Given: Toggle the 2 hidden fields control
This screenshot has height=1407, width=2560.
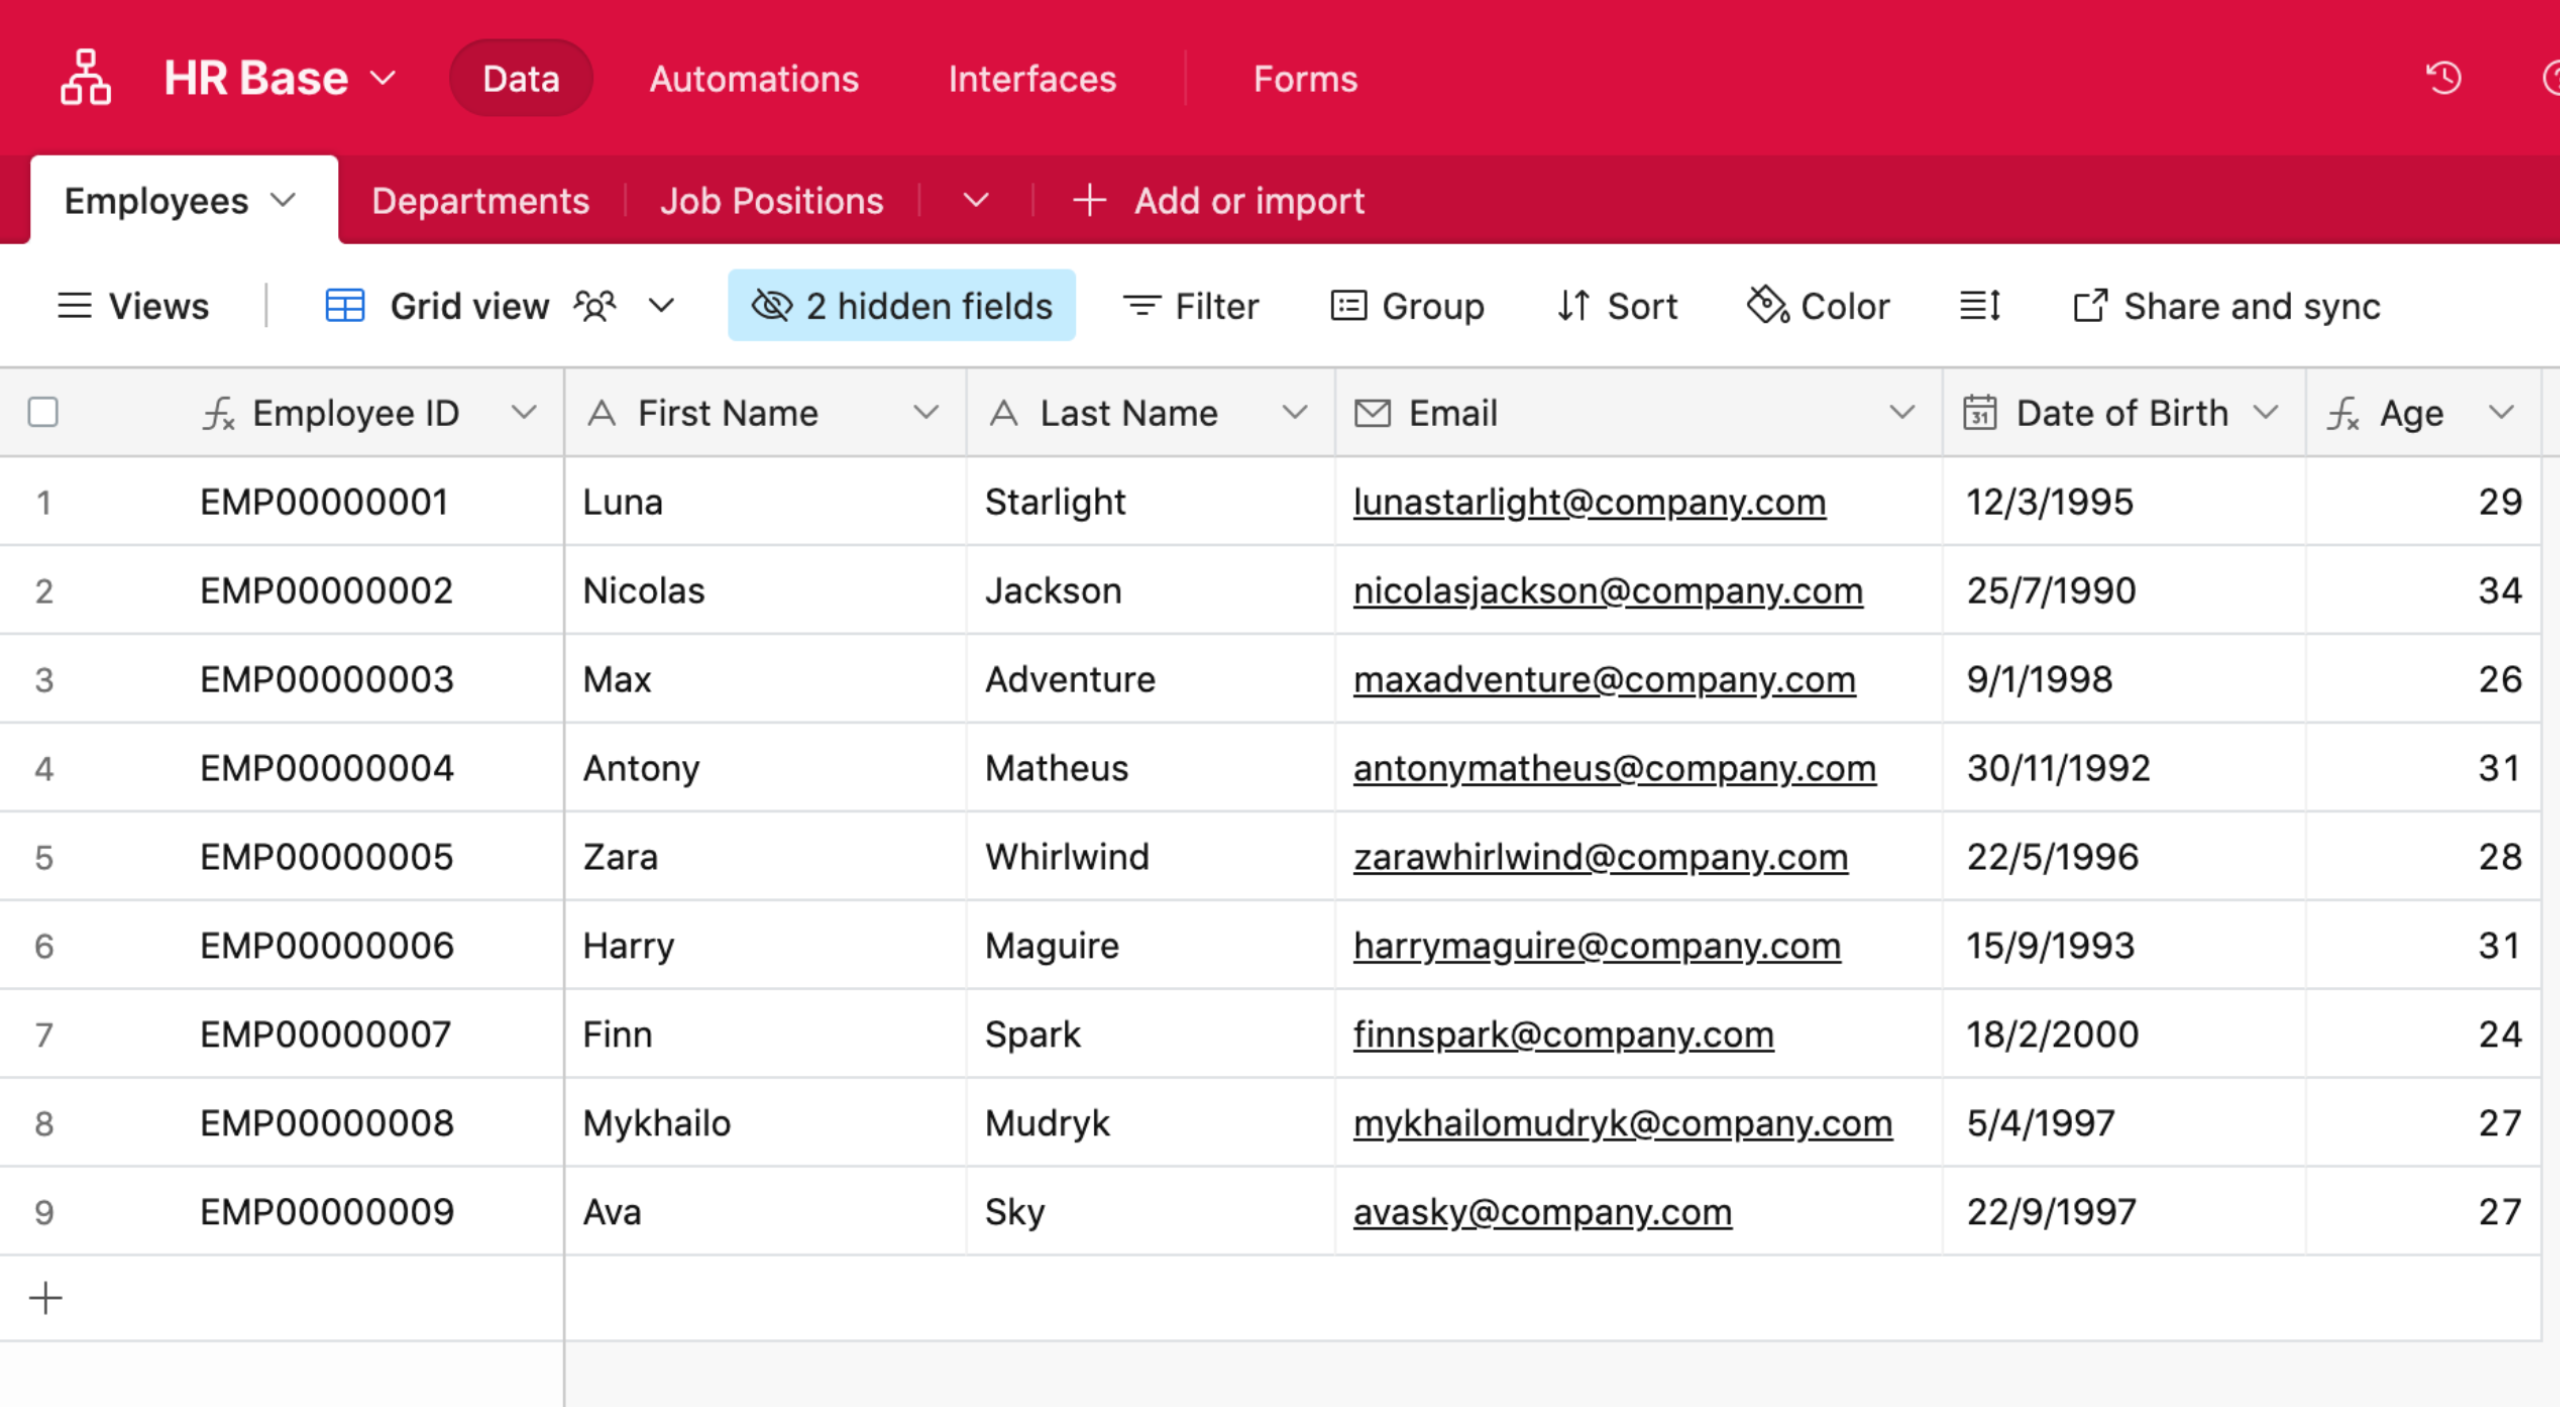Looking at the screenshot, I should [x=901, y=306].
